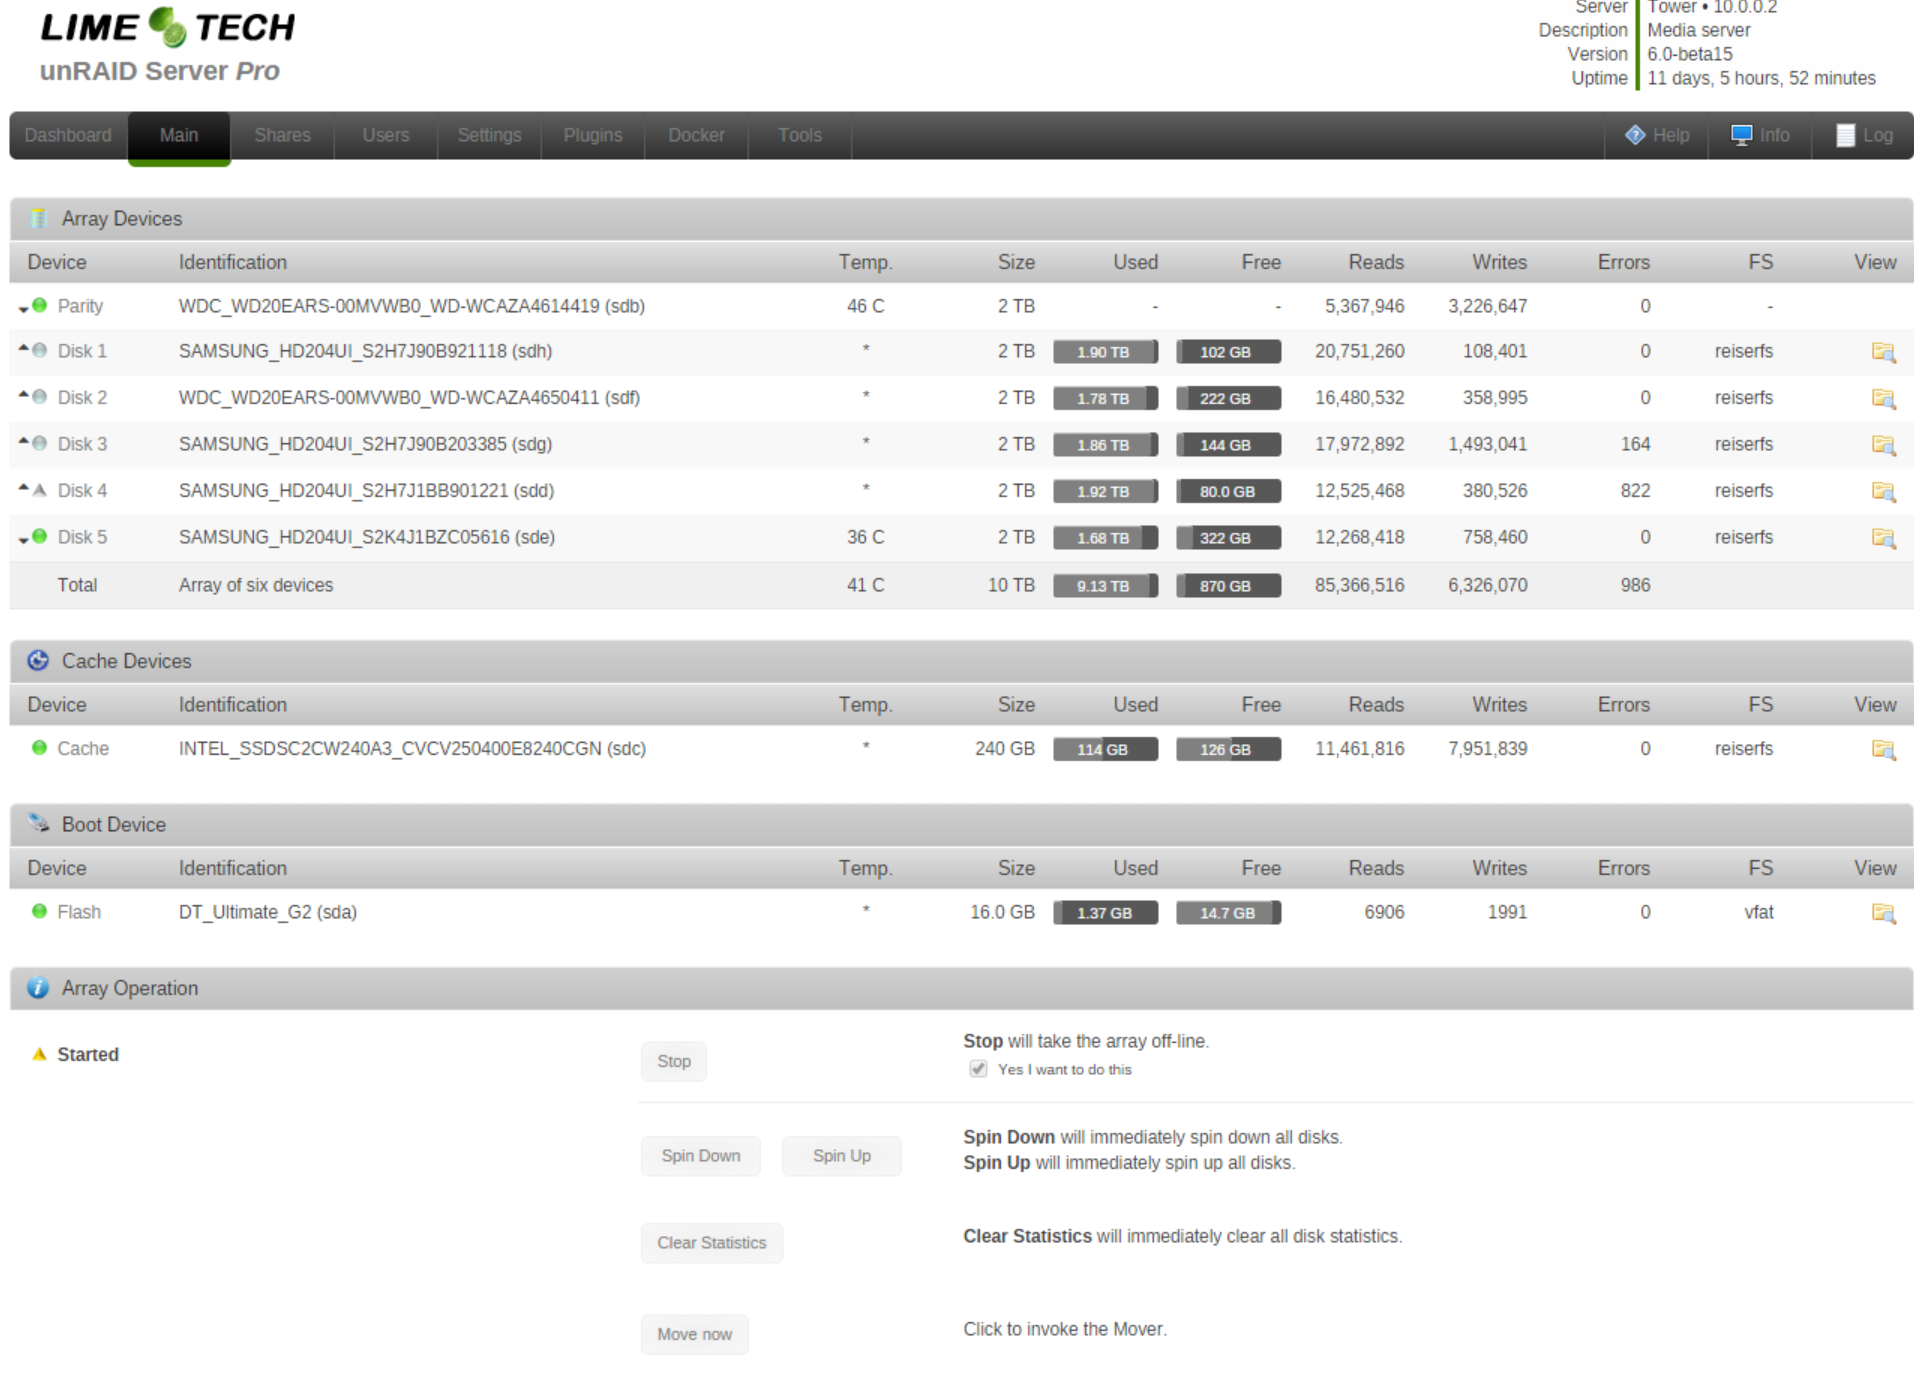Click the grey status ball for Disk 3
This screenshot has height=1386, width=1914.
pos(39,443)
